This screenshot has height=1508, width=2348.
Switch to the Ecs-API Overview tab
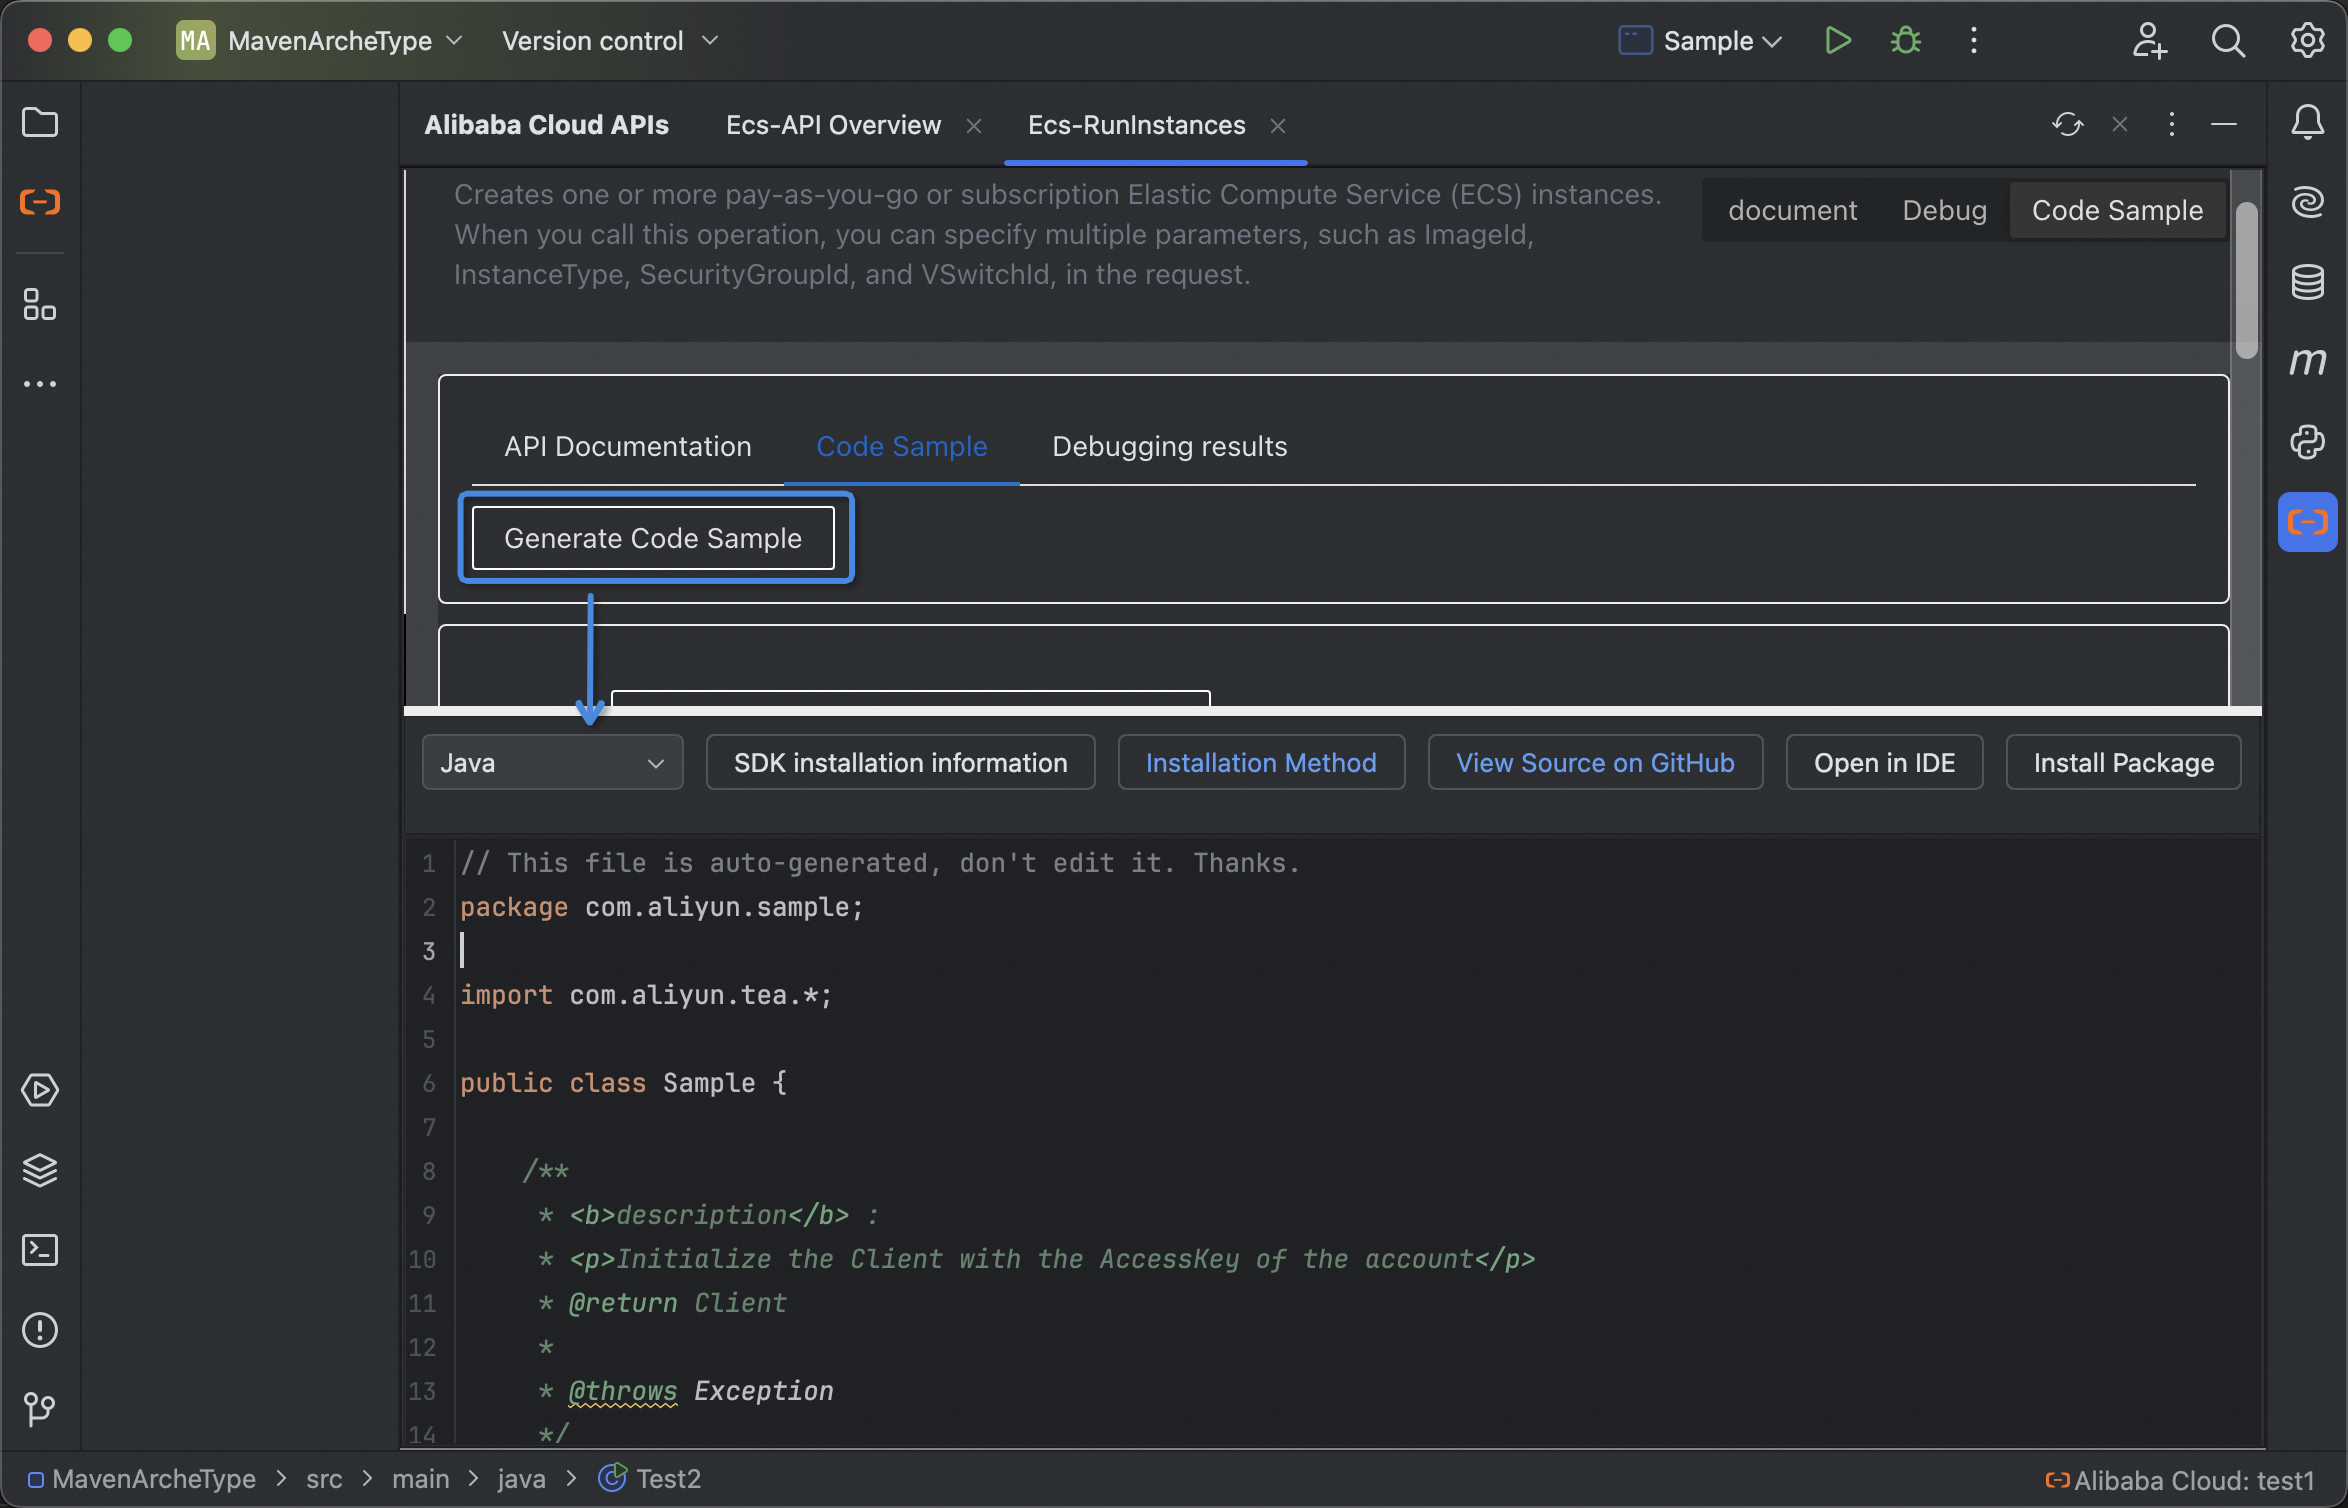tap(833, 125)
